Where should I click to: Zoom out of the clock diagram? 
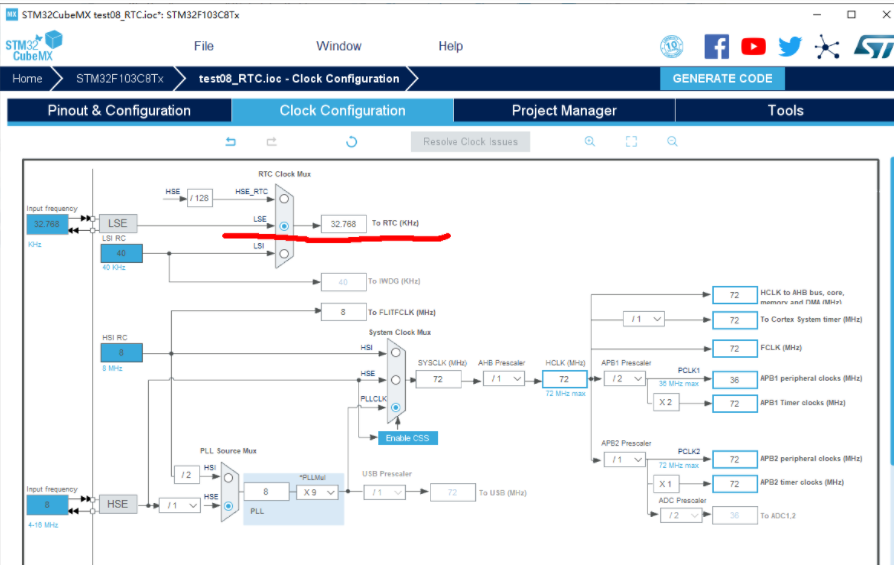pyautogui.click(x=672, y=141)
